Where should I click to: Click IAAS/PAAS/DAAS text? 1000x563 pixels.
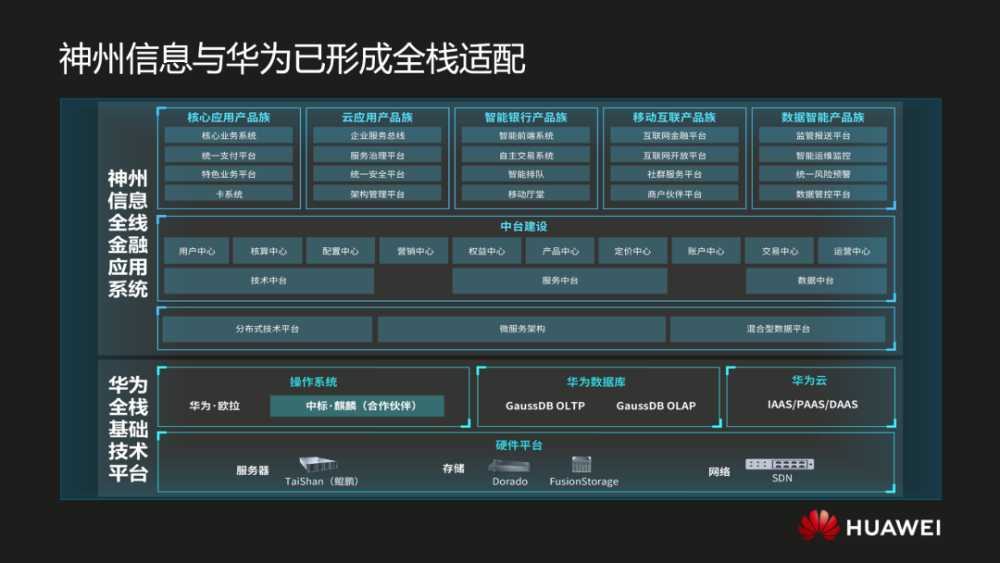point(812,404)
